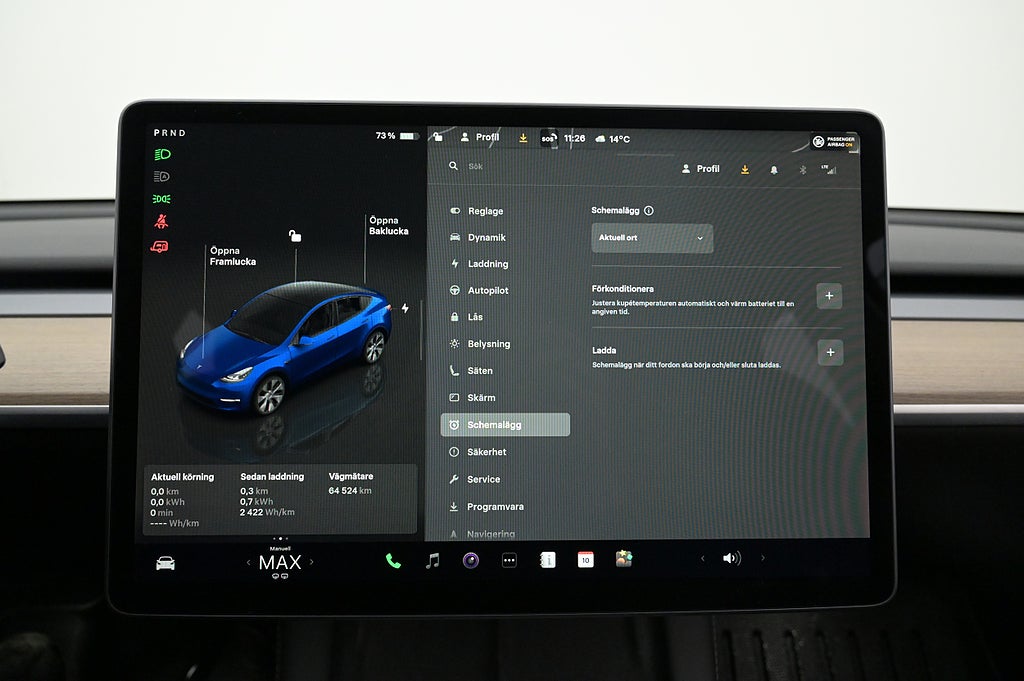This screenshot has width=1024, height=681.
Task: Tap the car controls icon
Action: tap(165, 563)
